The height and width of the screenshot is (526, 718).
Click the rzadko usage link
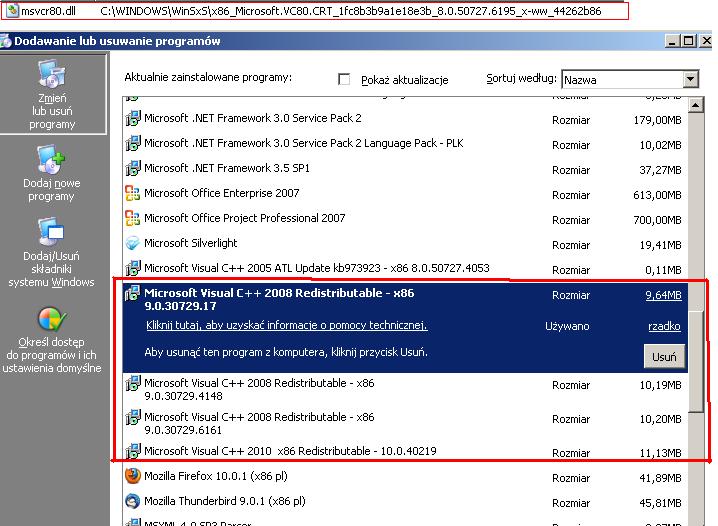pos(664,326)
